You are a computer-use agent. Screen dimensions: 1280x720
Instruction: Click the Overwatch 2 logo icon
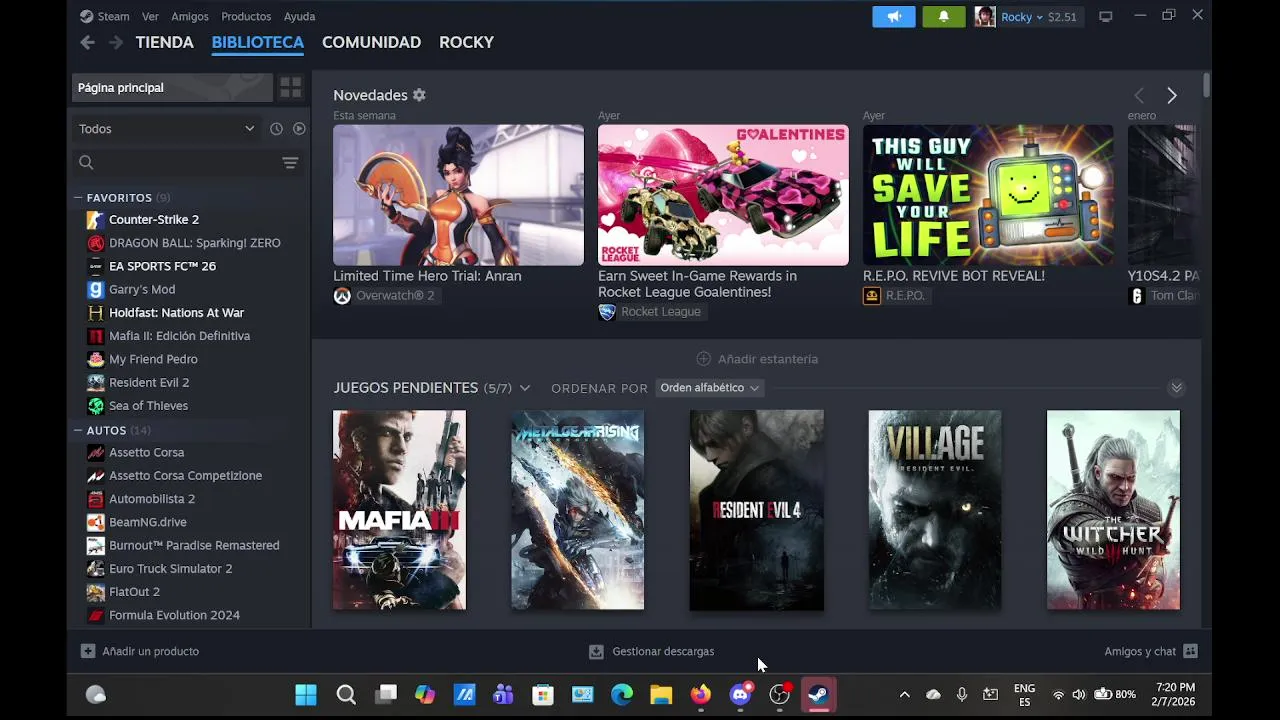[x=342, y=296]
